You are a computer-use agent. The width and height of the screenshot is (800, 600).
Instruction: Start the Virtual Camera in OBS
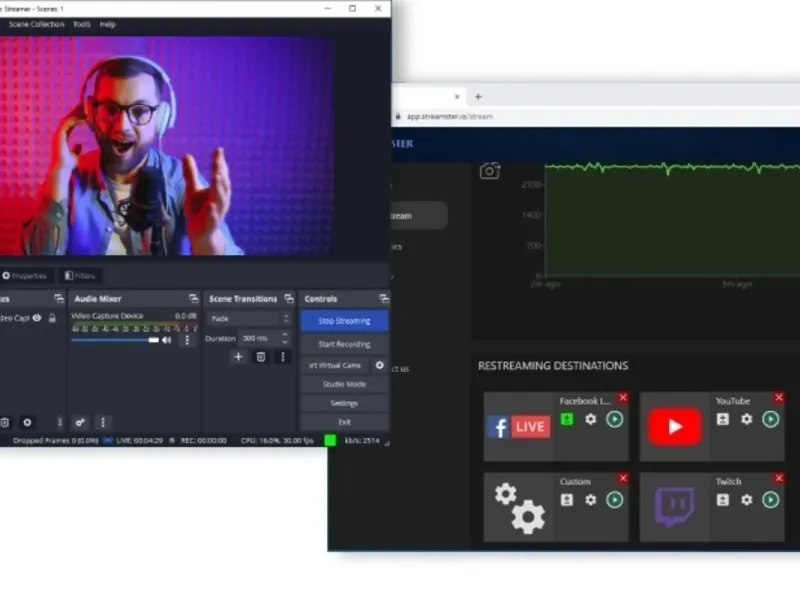click(335, 365)
